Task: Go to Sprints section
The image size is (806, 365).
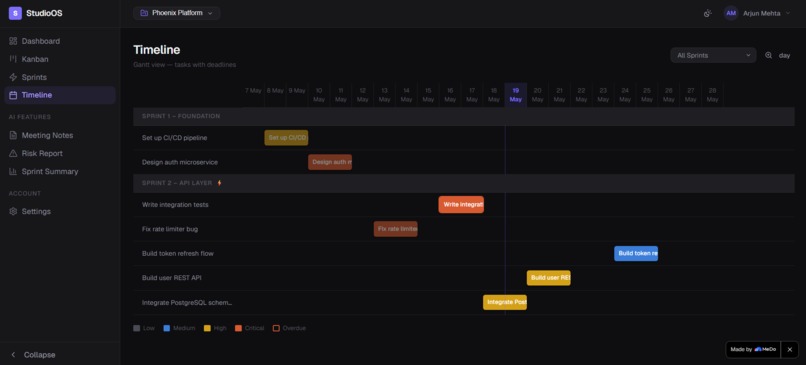Action: [x=60, y=77]
